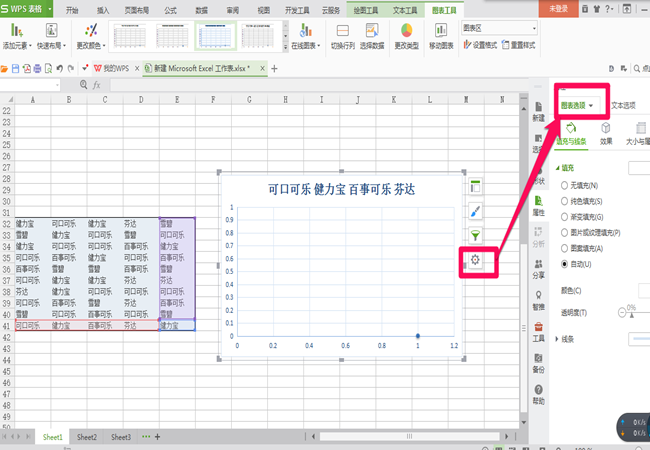This screenshot has height=450, width=650.
Task: Select the 纯色填充(S) solid fill radio button
Action: coord(564,201)
